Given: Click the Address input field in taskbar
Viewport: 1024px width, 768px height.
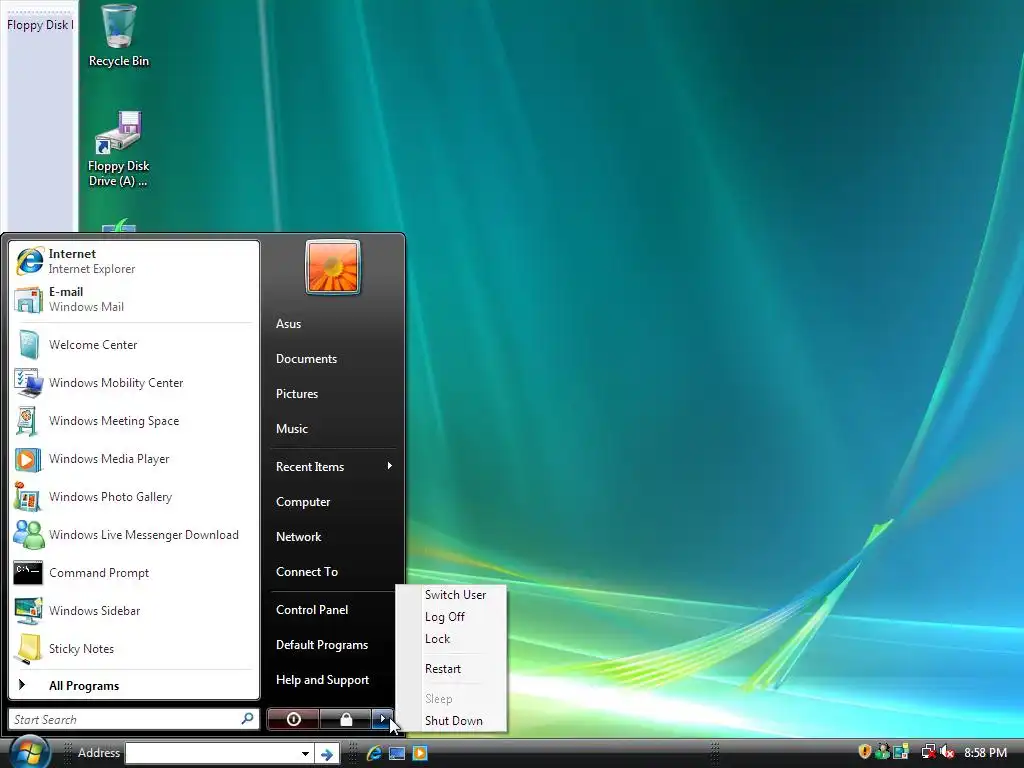Looking at the screenshot, I should tap(212, 753).
